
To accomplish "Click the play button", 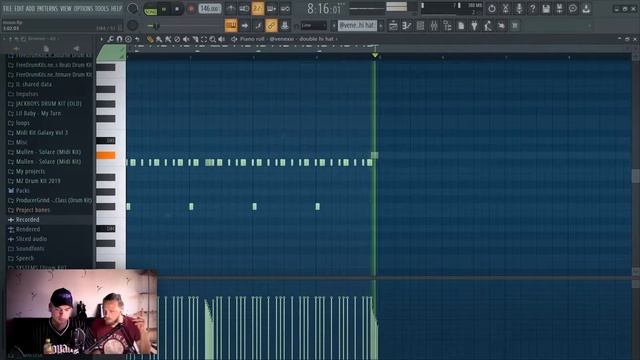I will (x=164, y=9).
